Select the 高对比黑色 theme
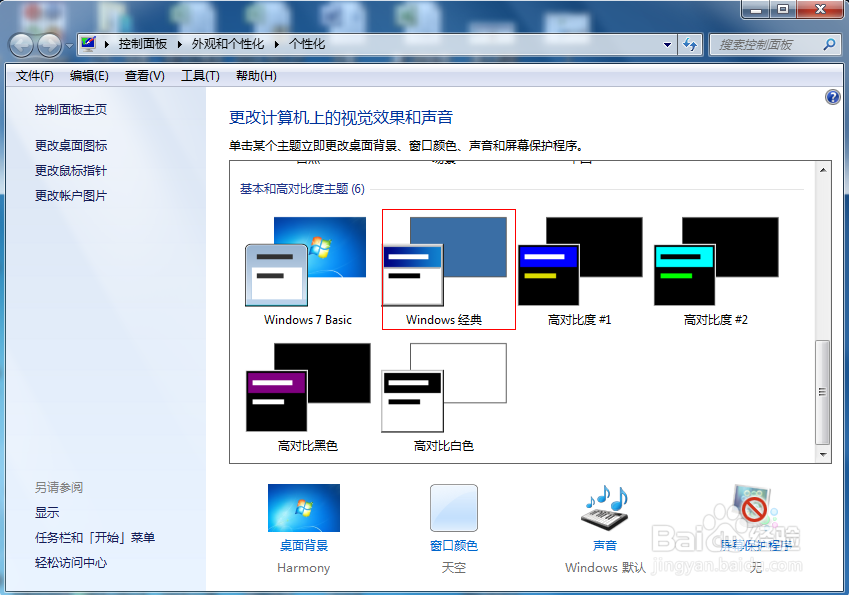This screenshot has height=595, width=849. [x=308, y=396]
